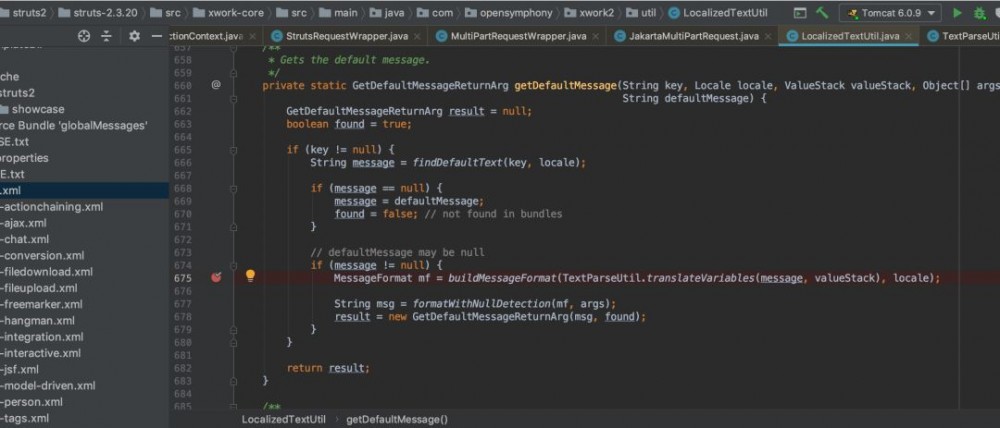Click the Build project hammer icon

(822, 13)
